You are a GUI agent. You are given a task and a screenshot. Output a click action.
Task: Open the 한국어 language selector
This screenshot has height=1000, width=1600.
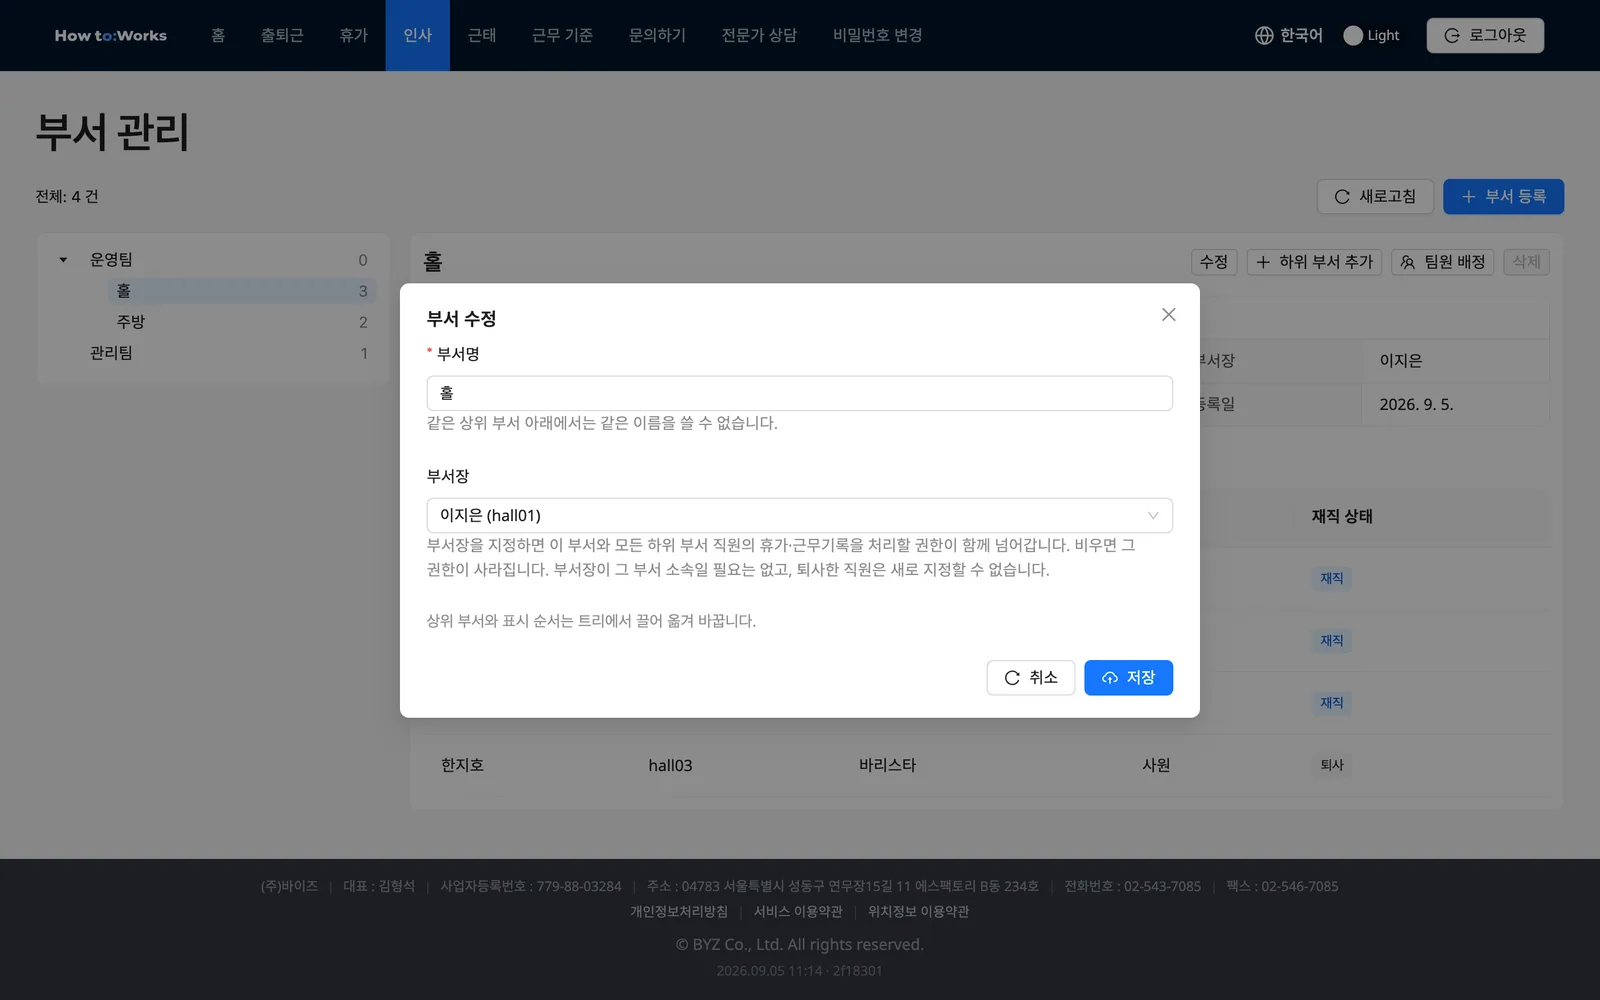[x=1288, y=35]
